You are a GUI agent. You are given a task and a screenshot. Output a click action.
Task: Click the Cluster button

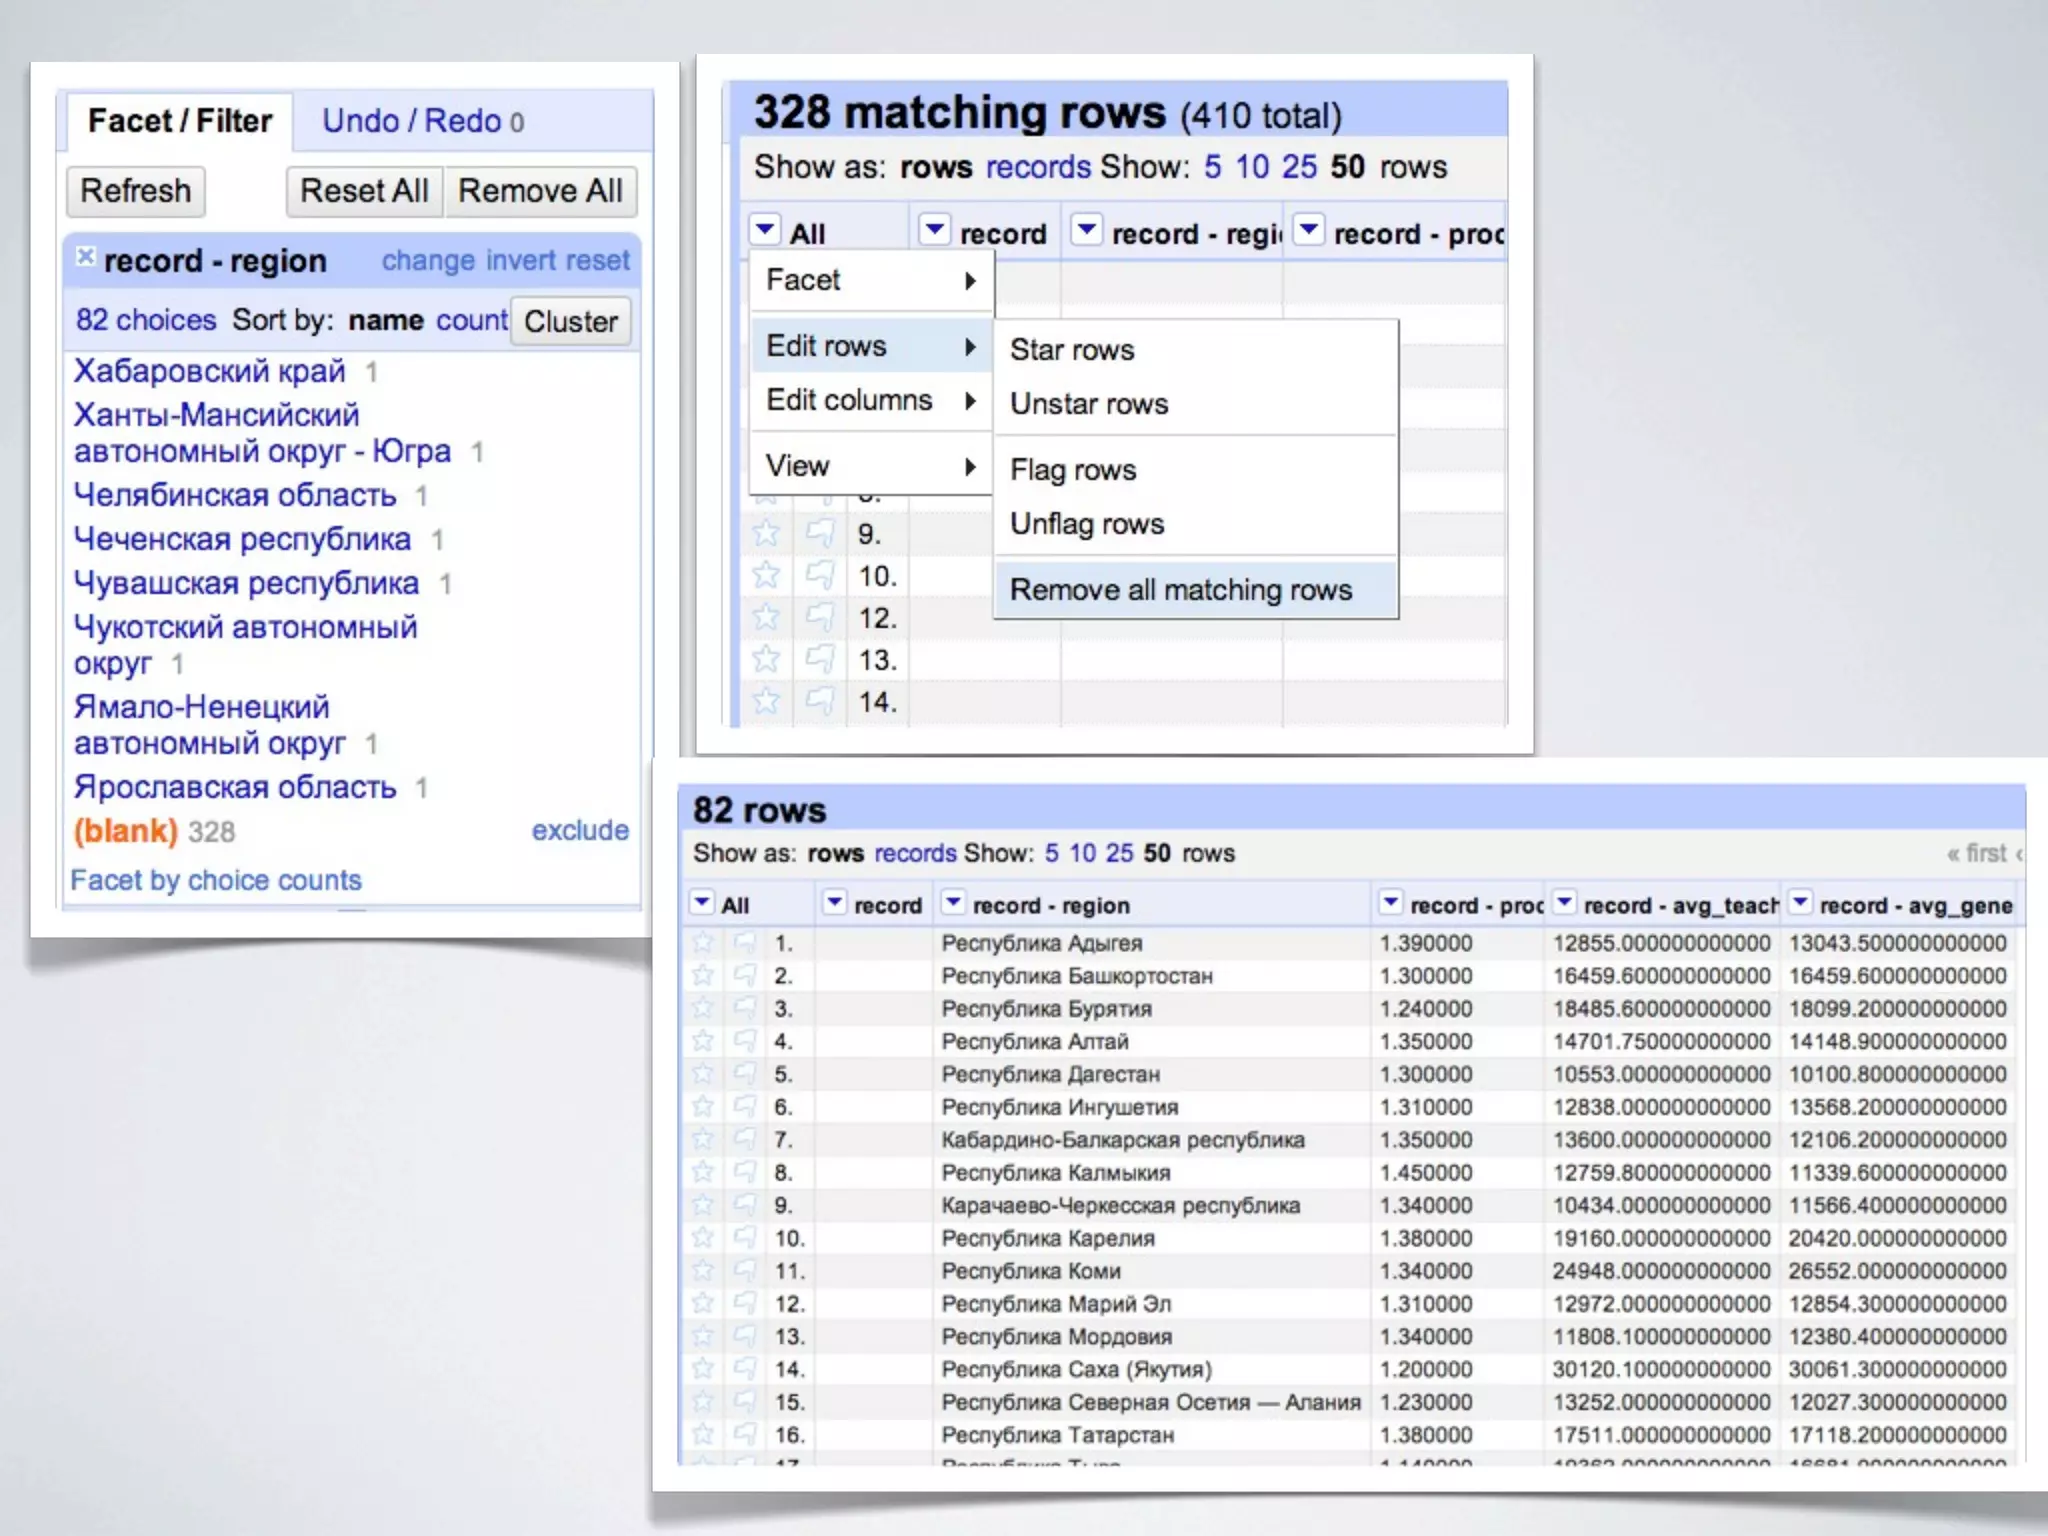tap(570, 321)
